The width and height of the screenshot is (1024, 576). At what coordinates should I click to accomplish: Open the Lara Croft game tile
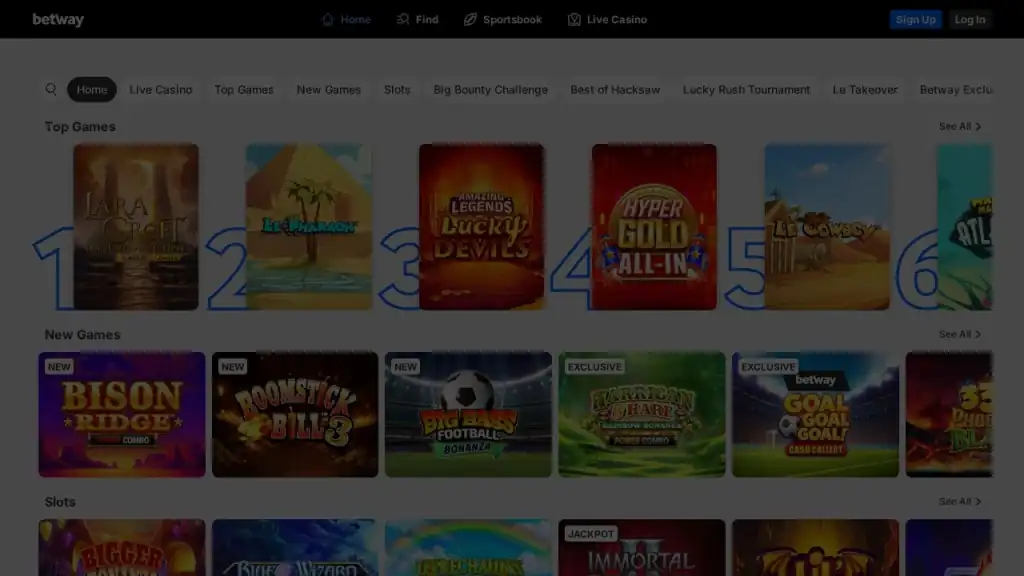(x=136, y=227)
